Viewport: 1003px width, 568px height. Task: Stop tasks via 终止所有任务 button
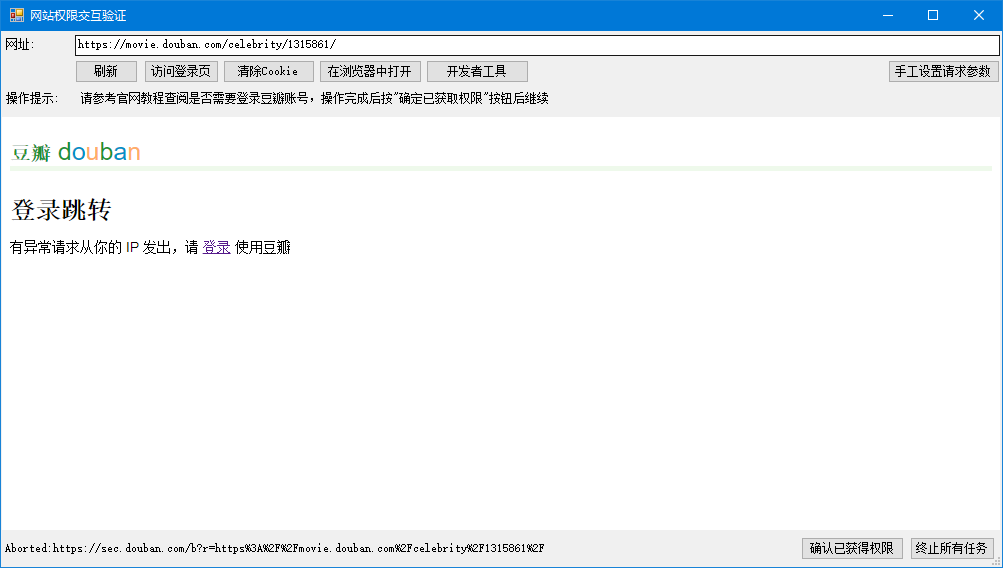tap(952, 548)
